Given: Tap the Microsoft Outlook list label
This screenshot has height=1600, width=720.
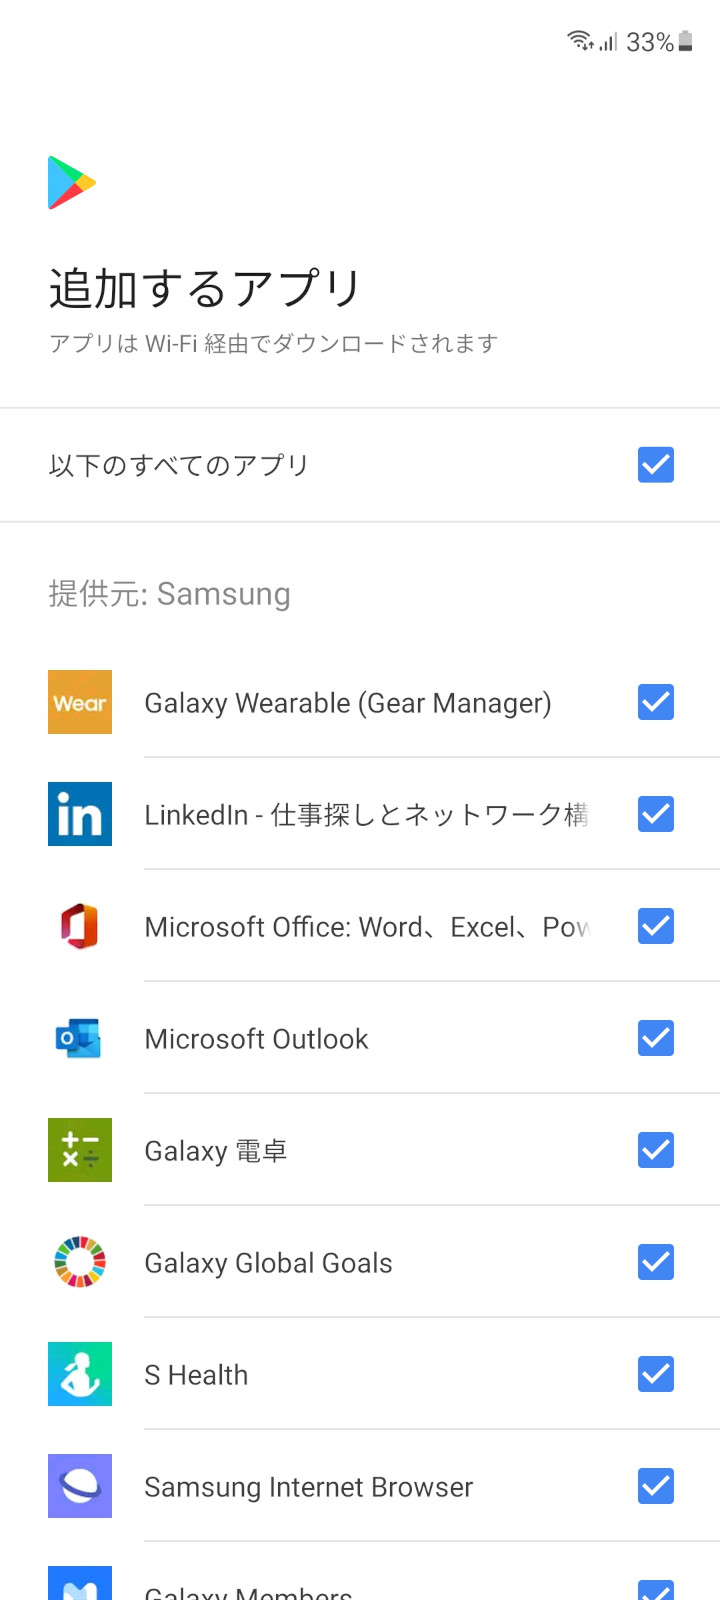Looking at the screenshot, I should coord(256,1039).
